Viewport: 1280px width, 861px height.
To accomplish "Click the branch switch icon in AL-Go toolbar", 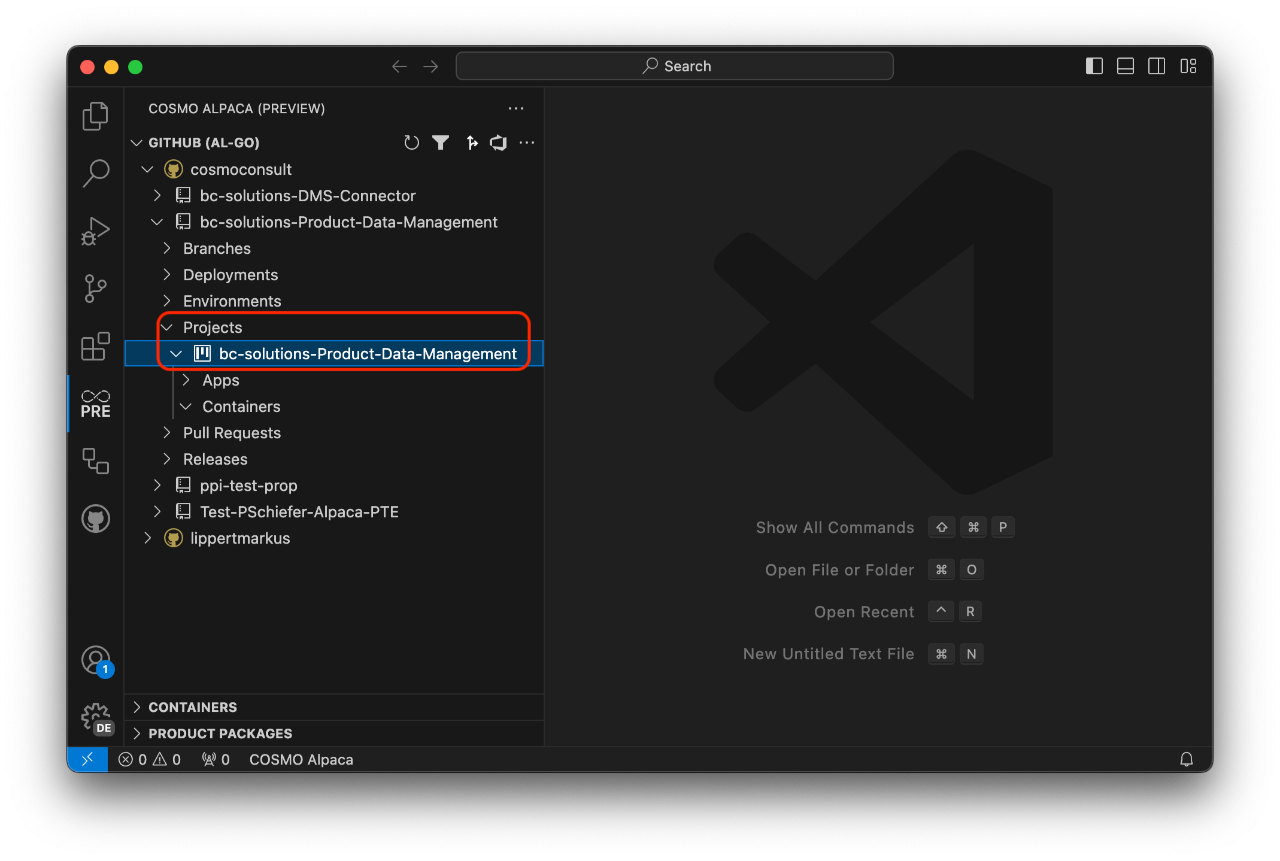I will (x=472, y=142).
